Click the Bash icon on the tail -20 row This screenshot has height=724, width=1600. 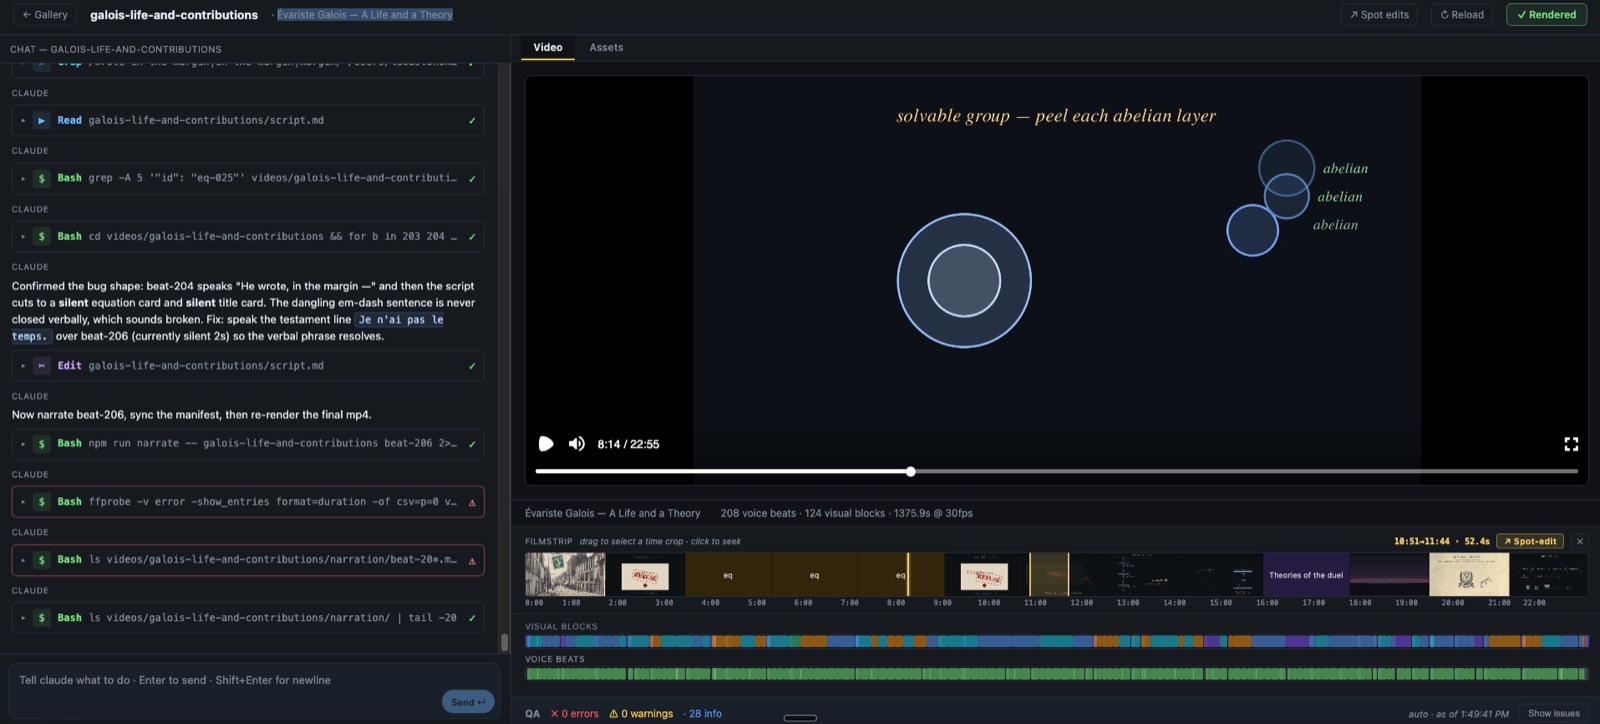pos(41,618)
